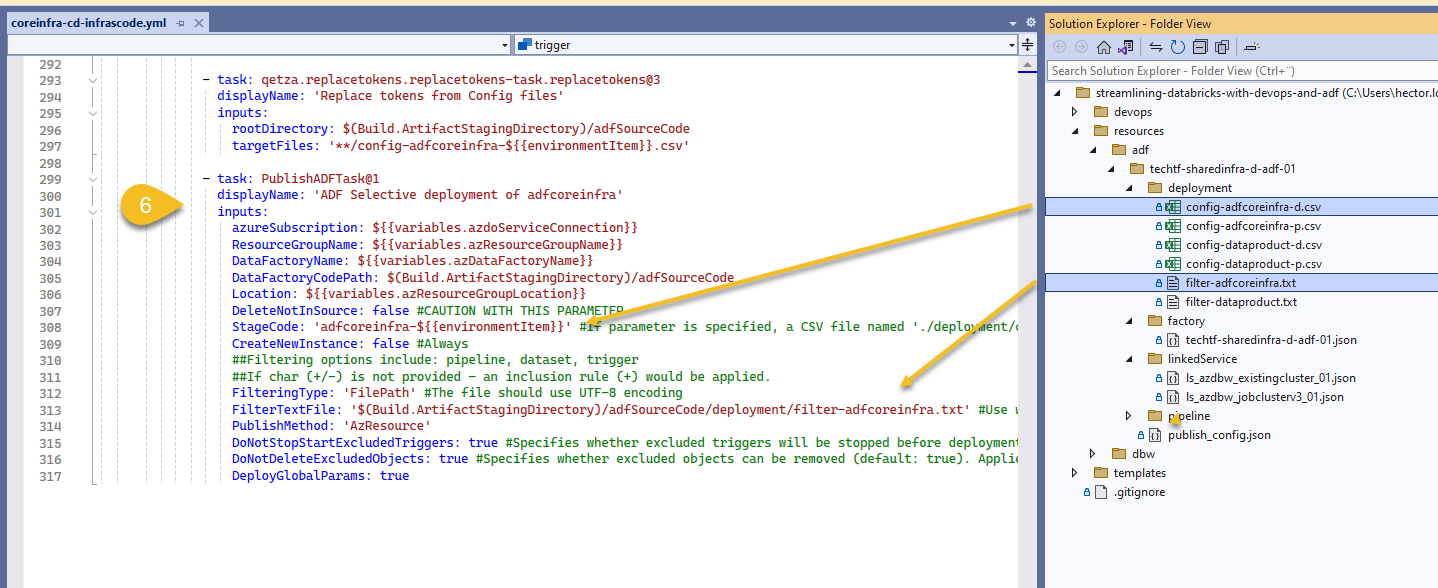
Task: Click the split editor window icon
Action: 1028,44
